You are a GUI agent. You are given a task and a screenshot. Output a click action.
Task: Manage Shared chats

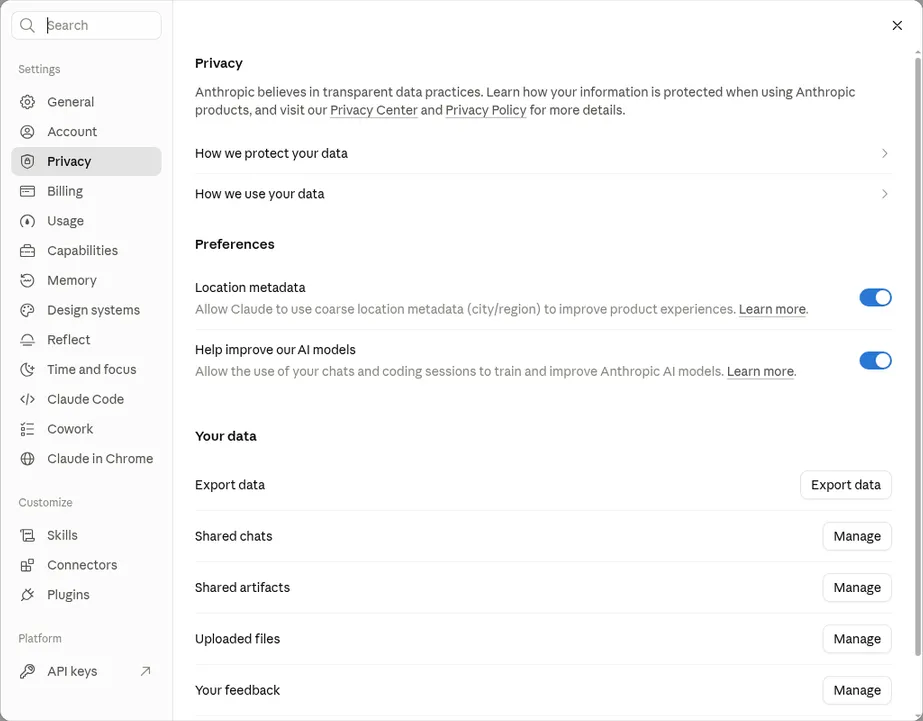pyautogui.click(x=857, y=536)
